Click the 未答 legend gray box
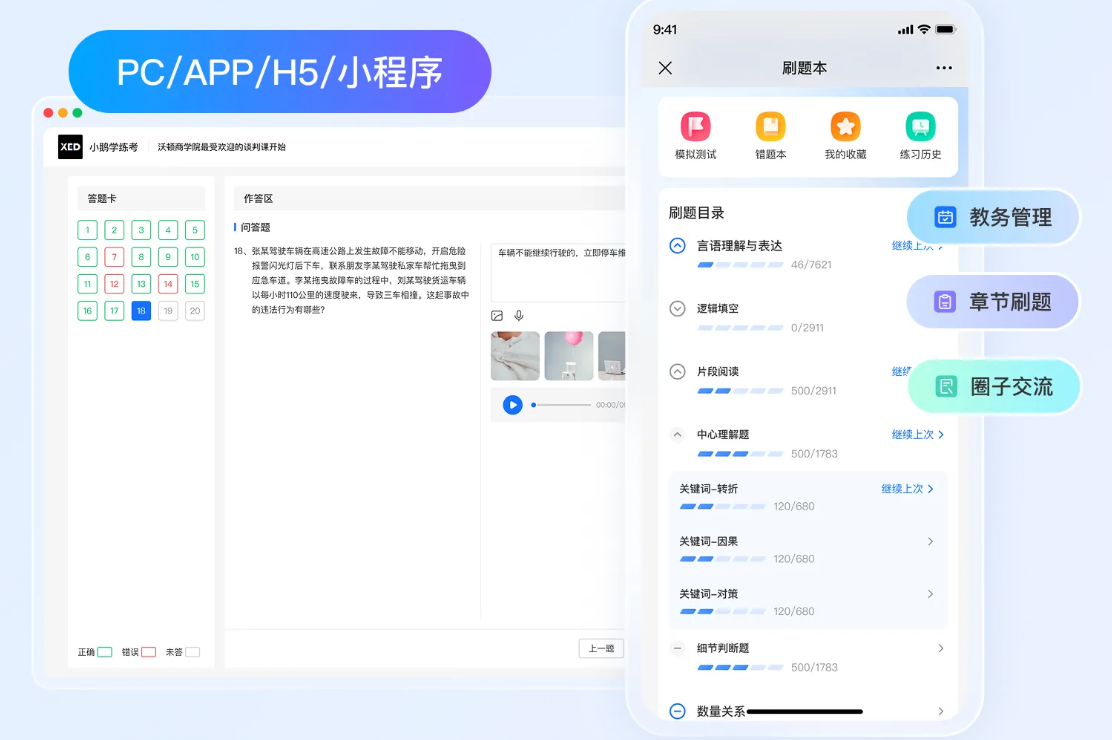Viewport: 1112px width, 740px height. click(192, 652)
